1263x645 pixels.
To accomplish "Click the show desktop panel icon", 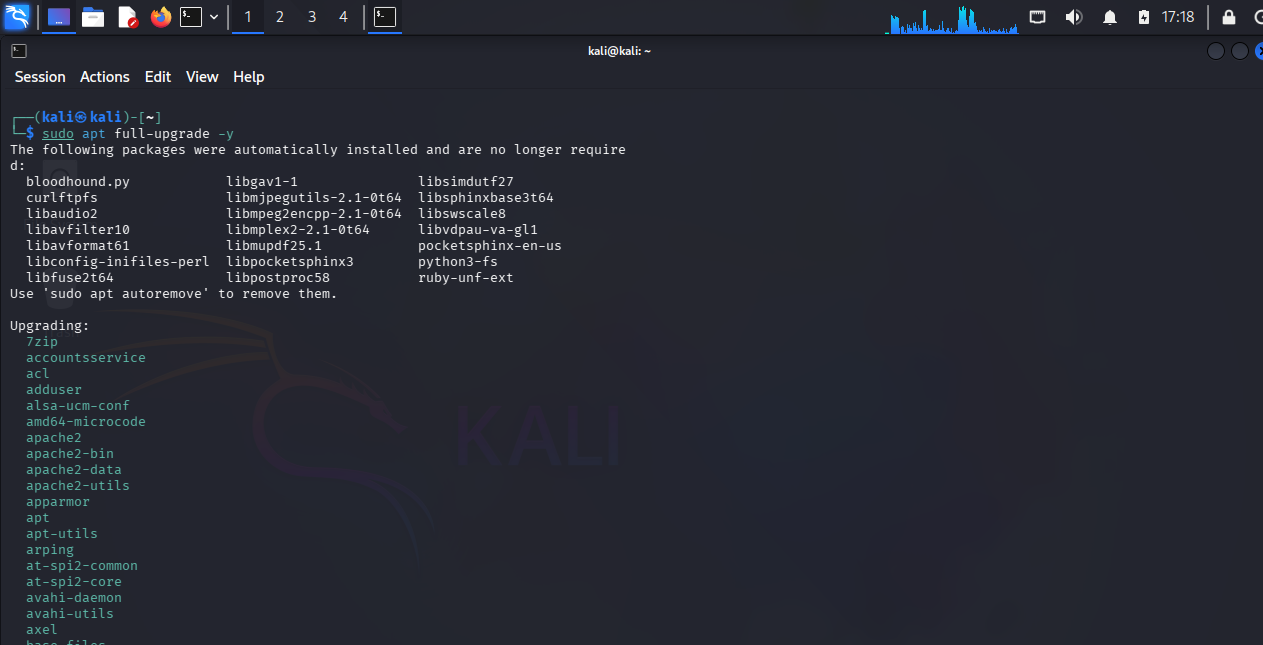I will 59,17.
